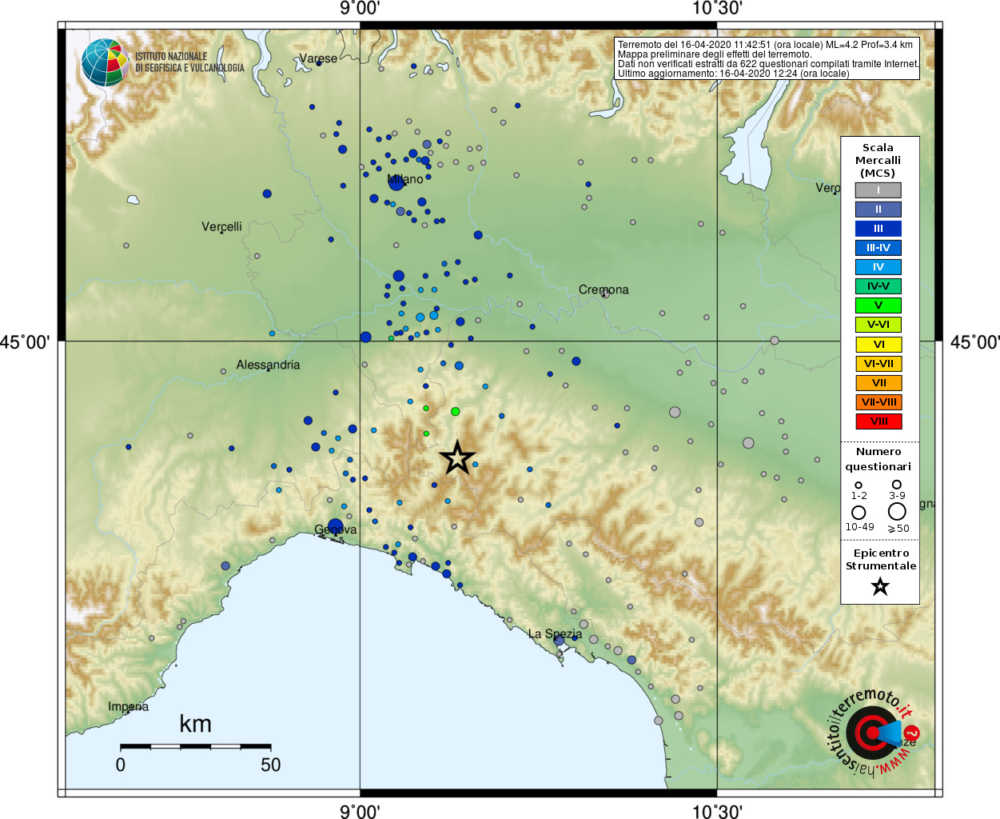Select the epicenter star symbol on the map
The height and width of the screenshot is (819, 1000).
pos(458,460)
